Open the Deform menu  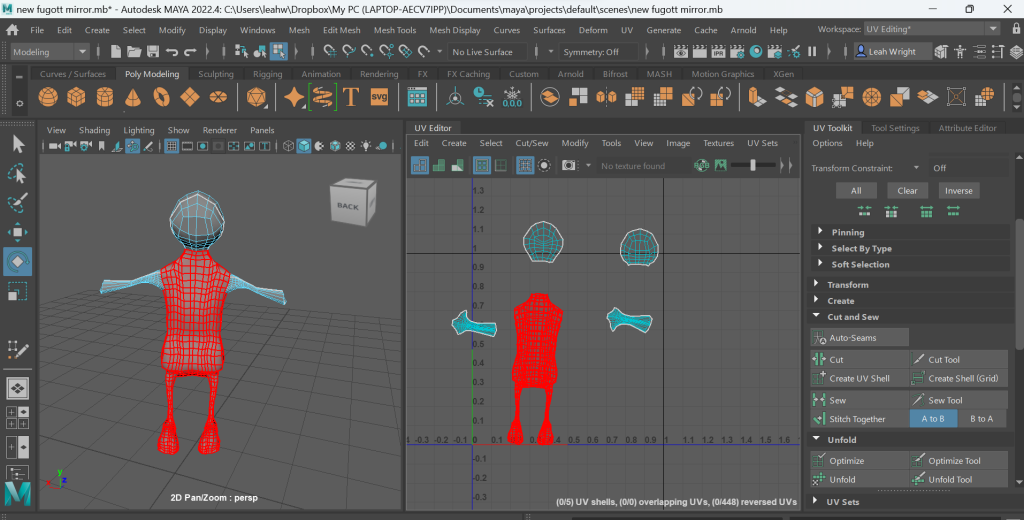pyautogui.click(x=593, y=30)
